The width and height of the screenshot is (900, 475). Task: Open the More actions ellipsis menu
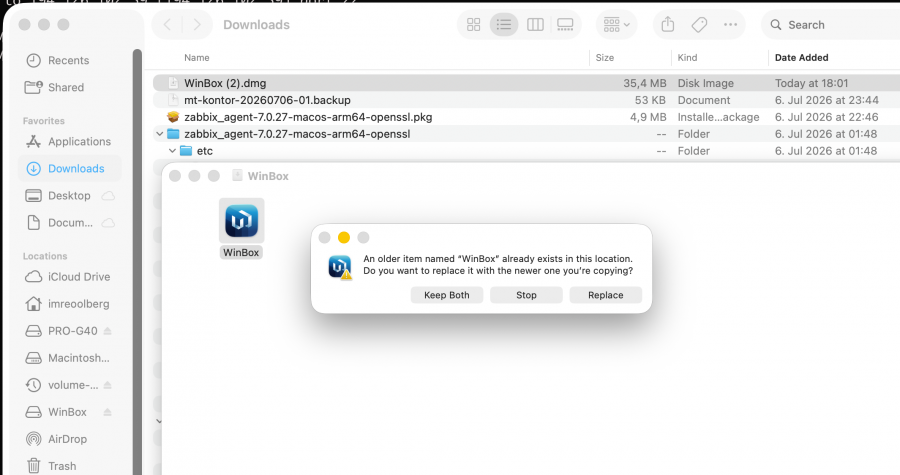(730, 25)
